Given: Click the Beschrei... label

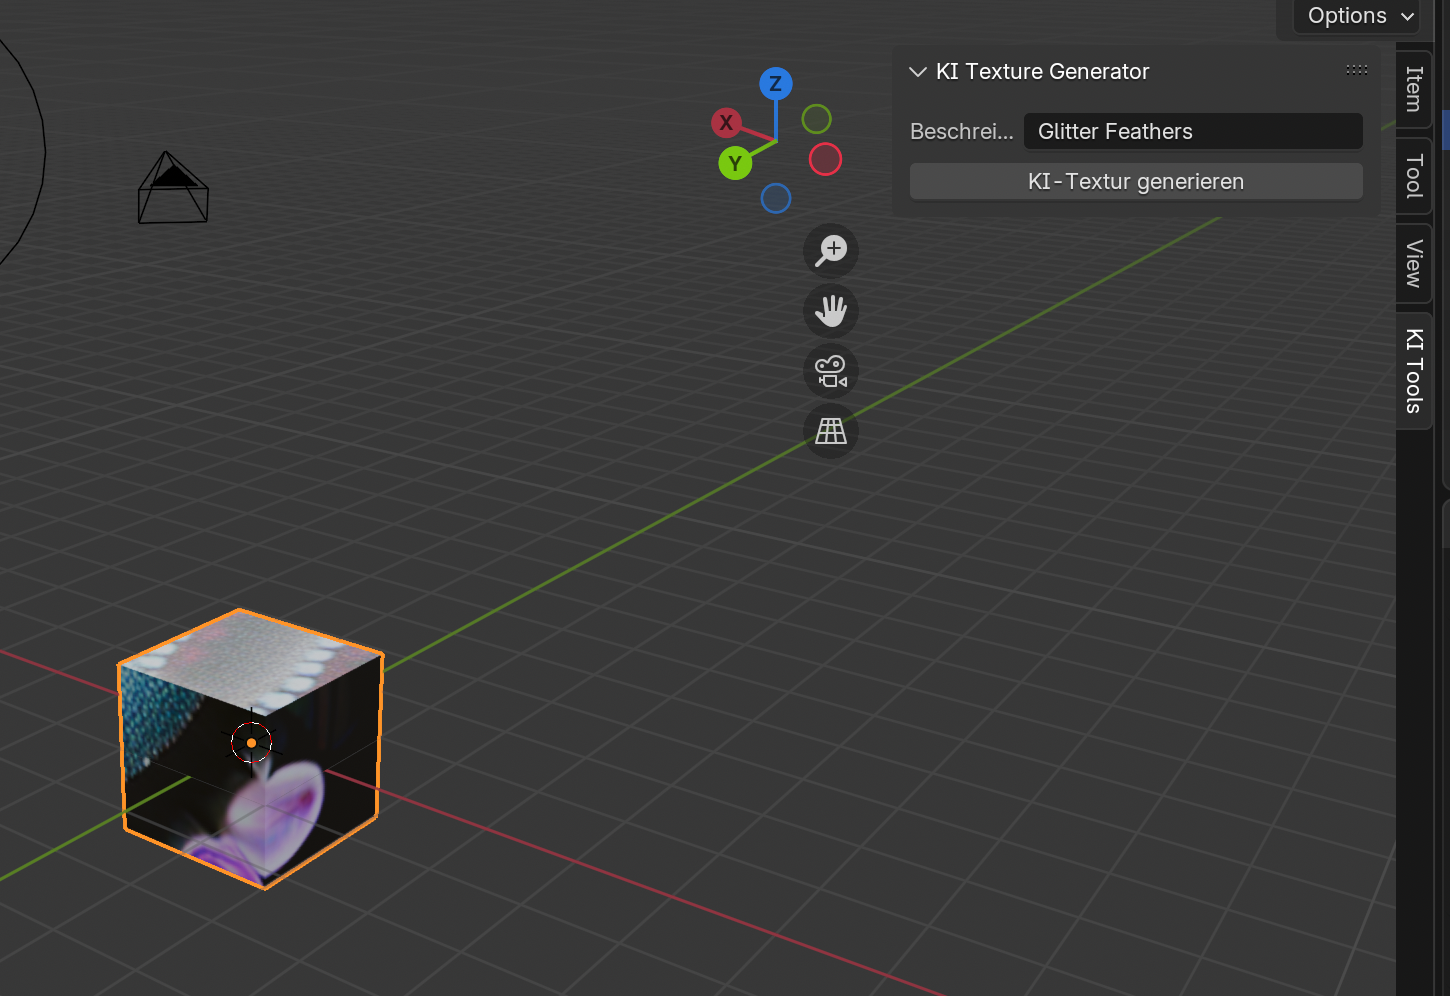Looking at the screenshot, I should coord(962,132).
